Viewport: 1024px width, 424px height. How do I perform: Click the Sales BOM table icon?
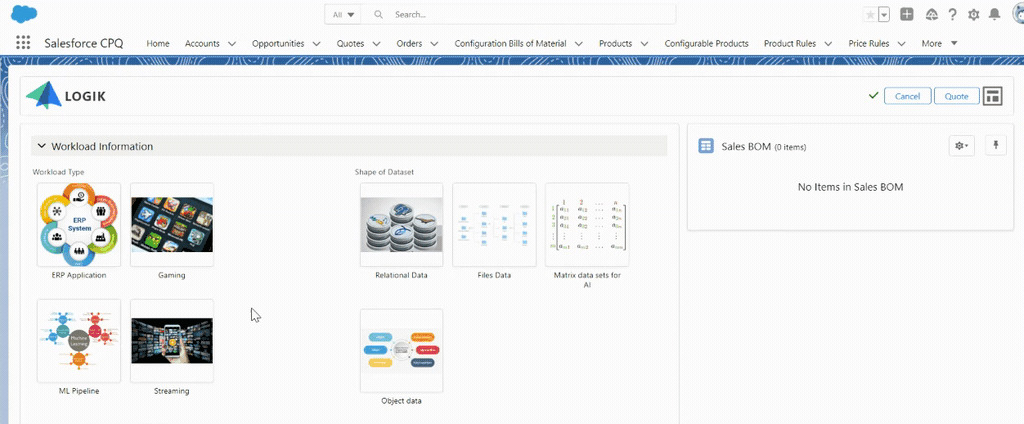(706, 146)
